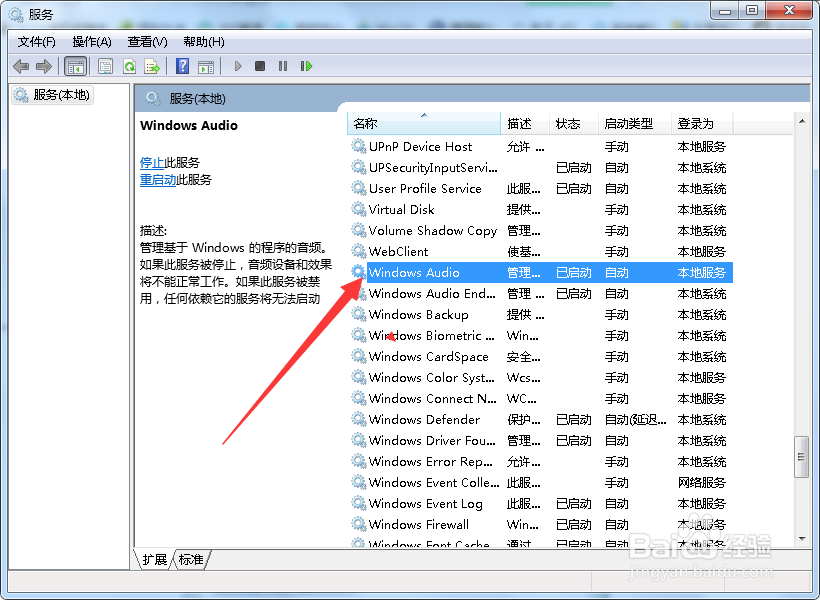Minimize the 服务 window
The width and height of the screenshot is (820, 600).
click(725, 10)
